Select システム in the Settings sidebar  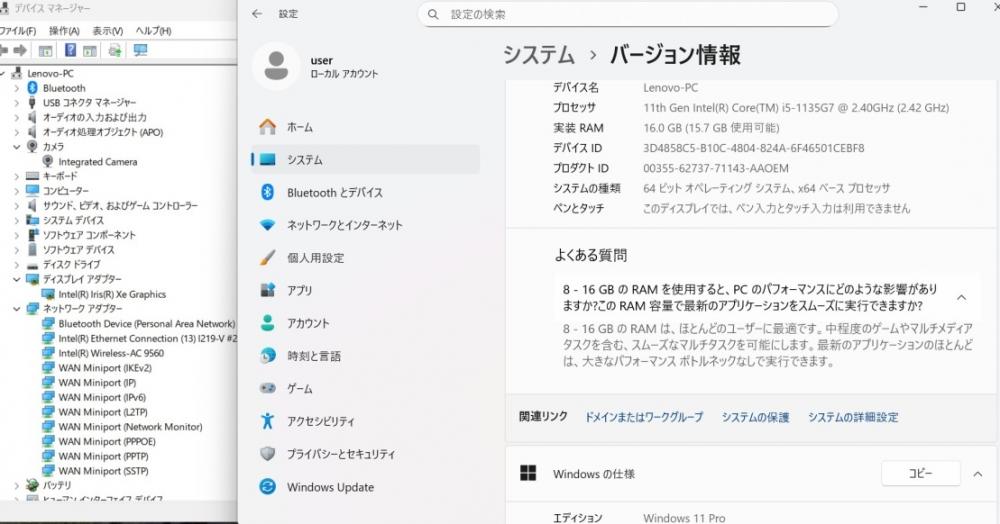coord(365,159)
